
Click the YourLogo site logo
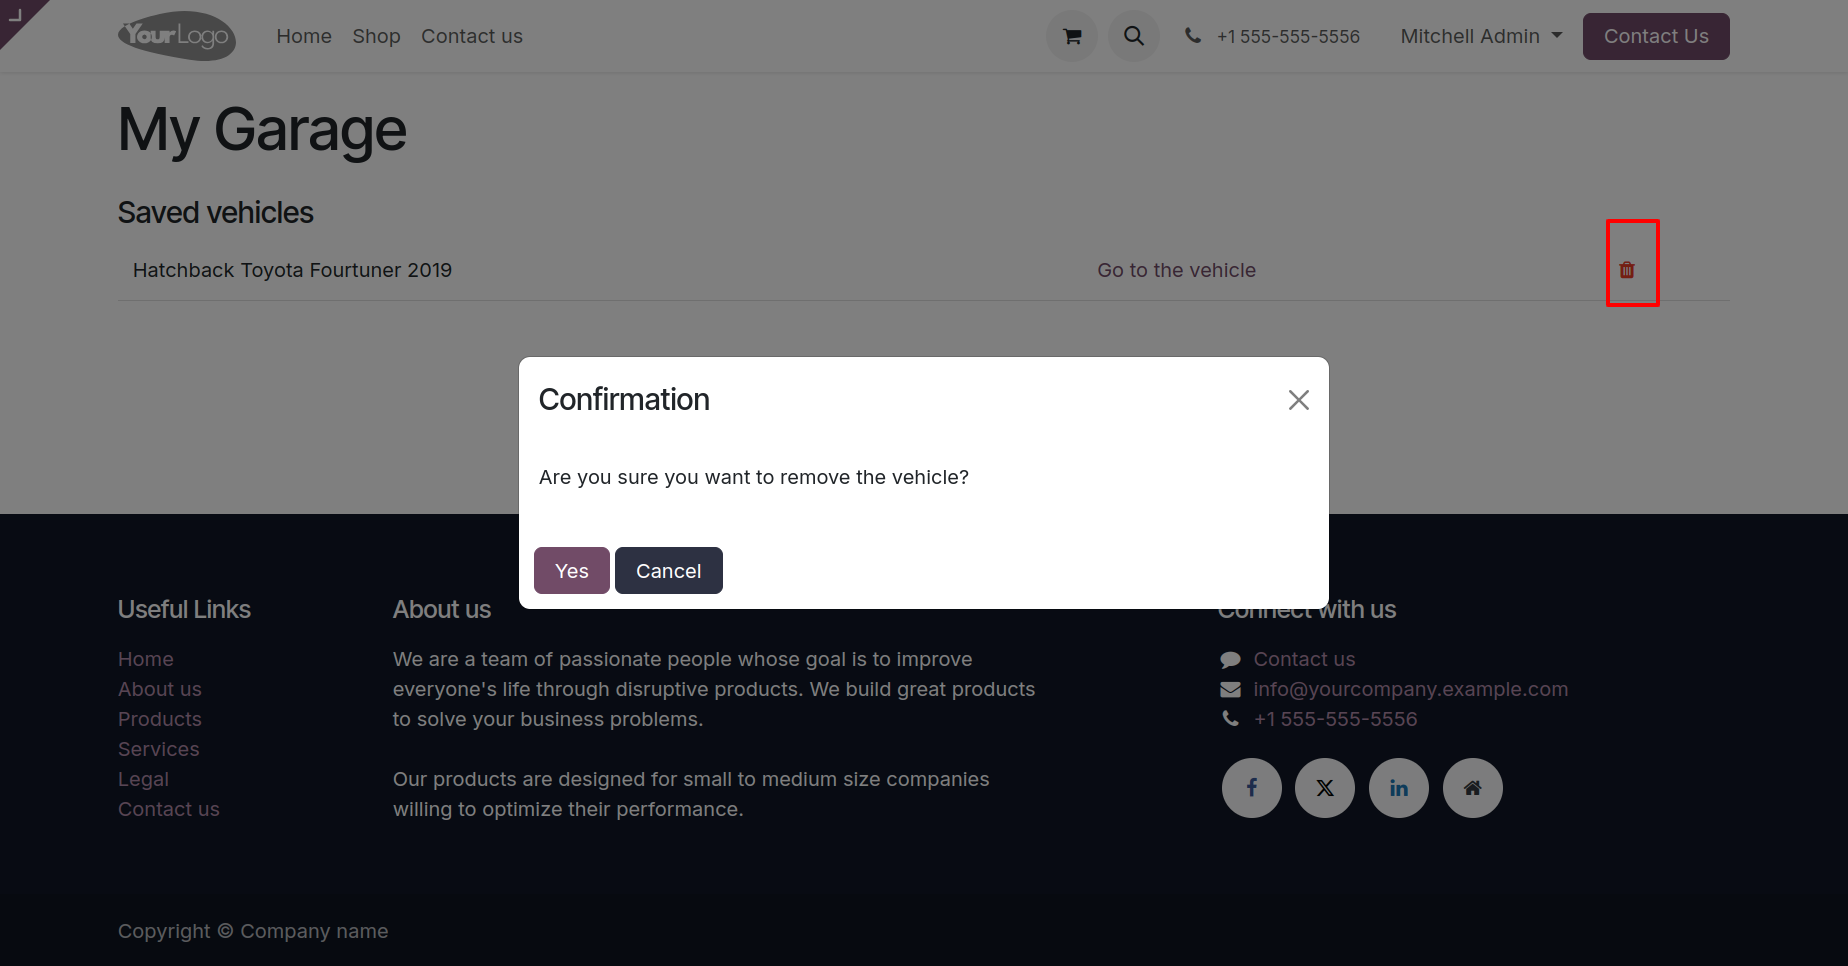click(x=177, y=36)
